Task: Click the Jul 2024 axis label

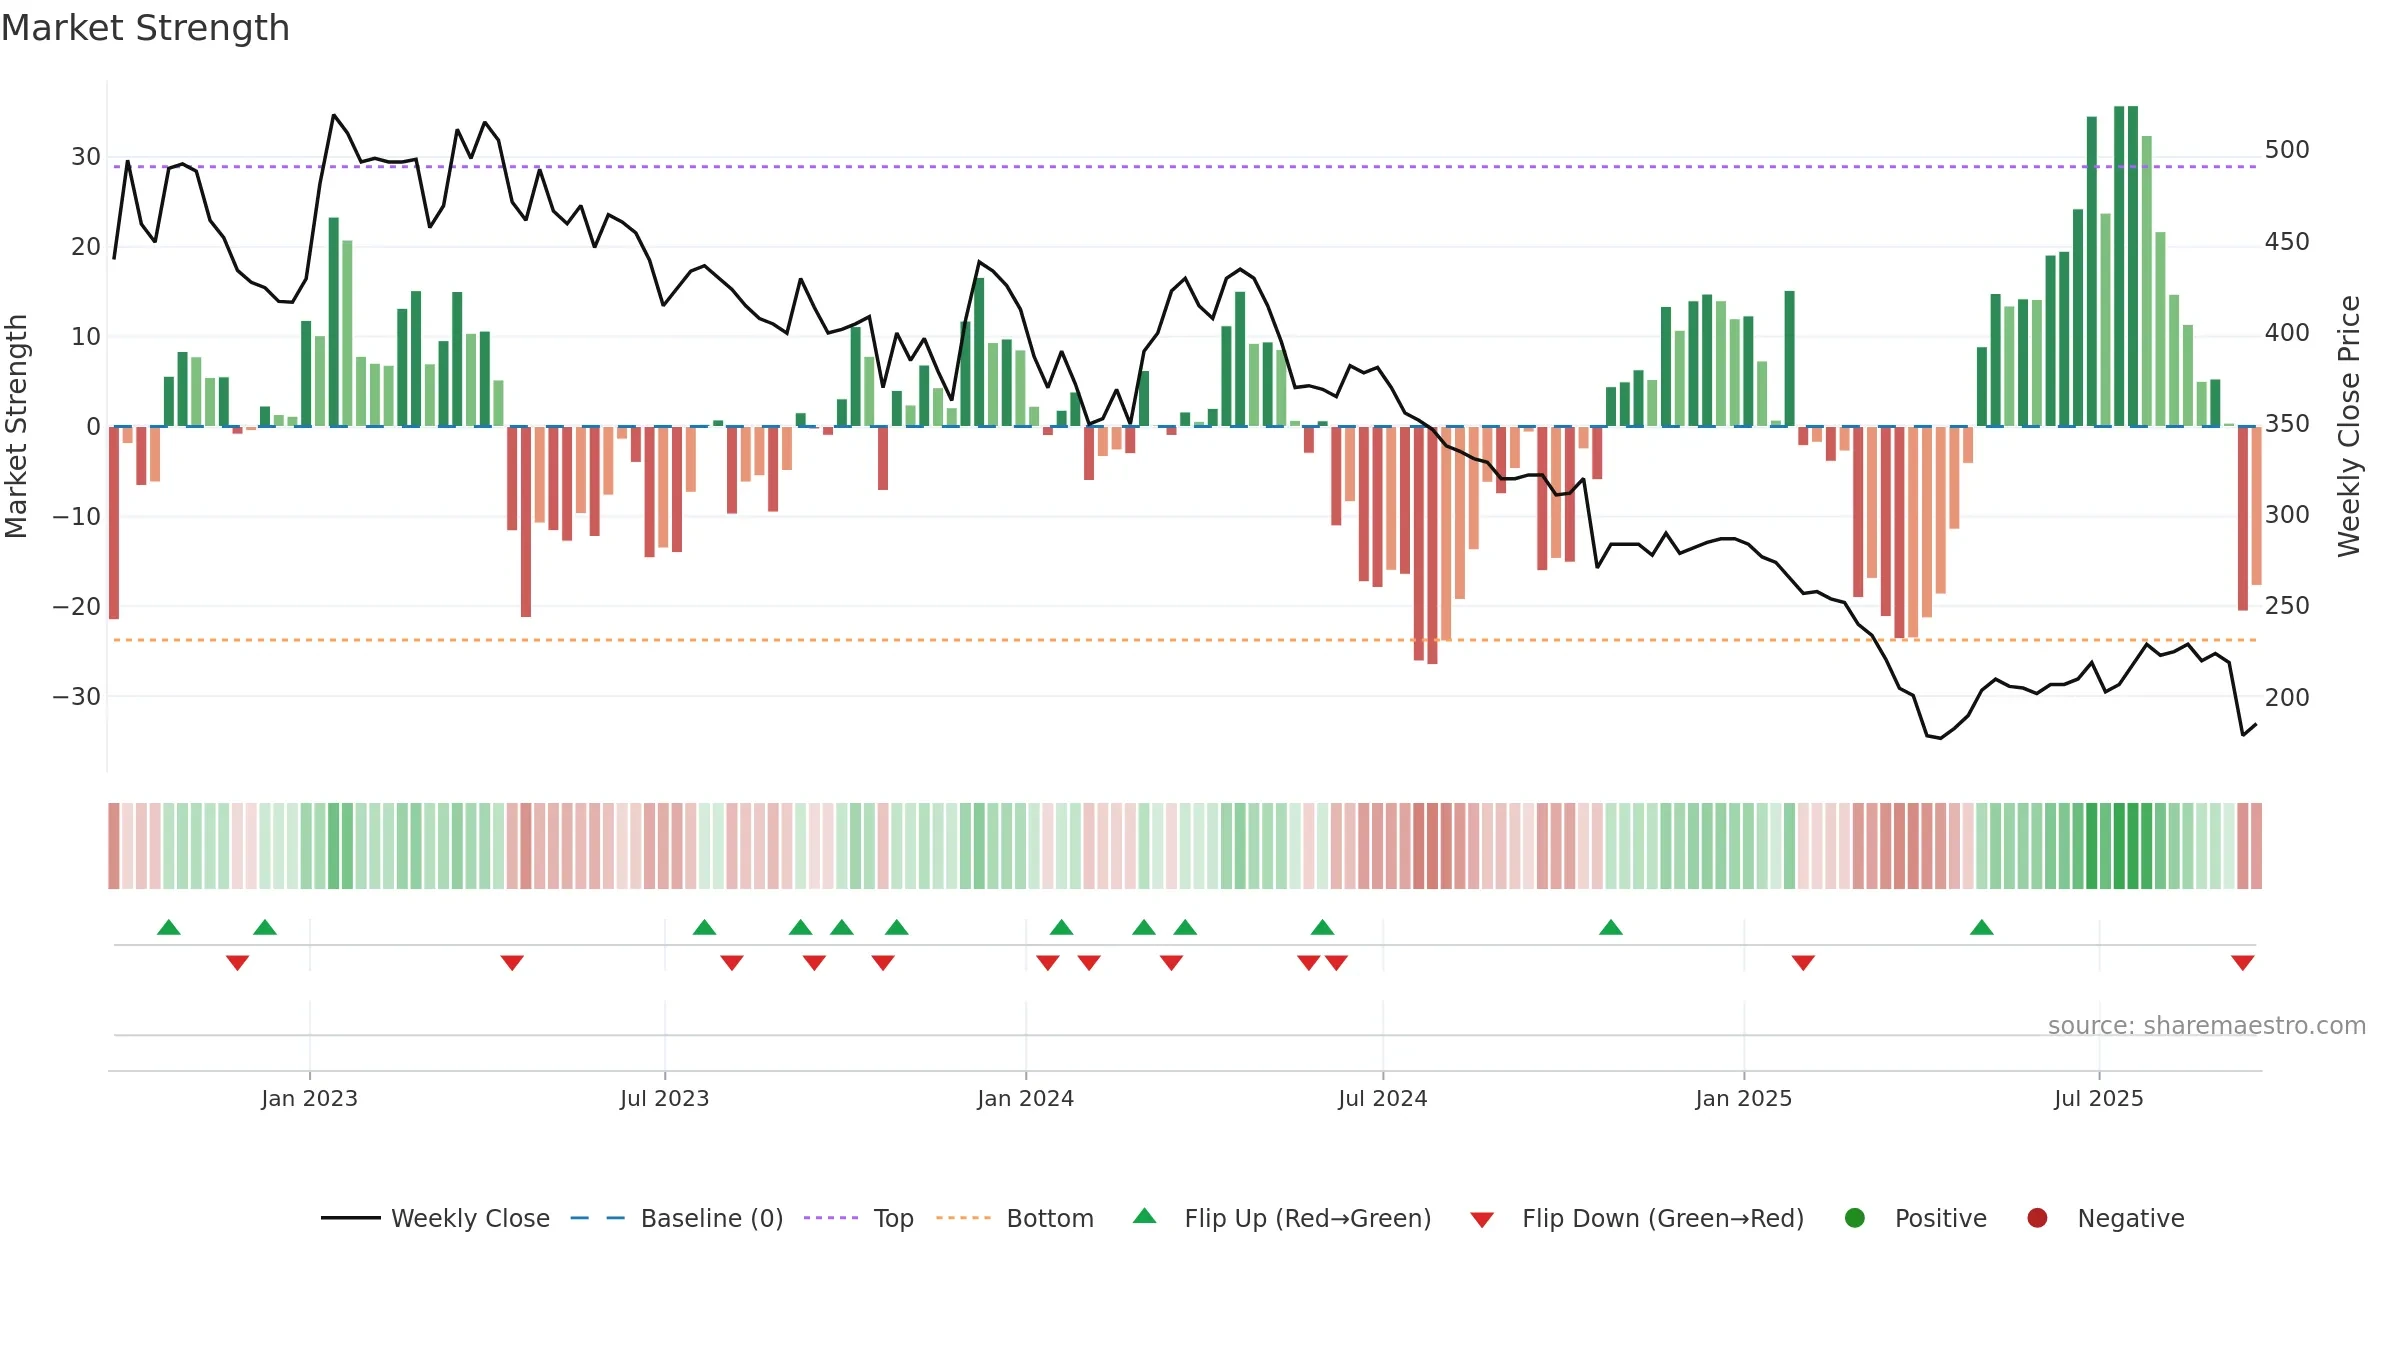Action: pos(1382,1099)
